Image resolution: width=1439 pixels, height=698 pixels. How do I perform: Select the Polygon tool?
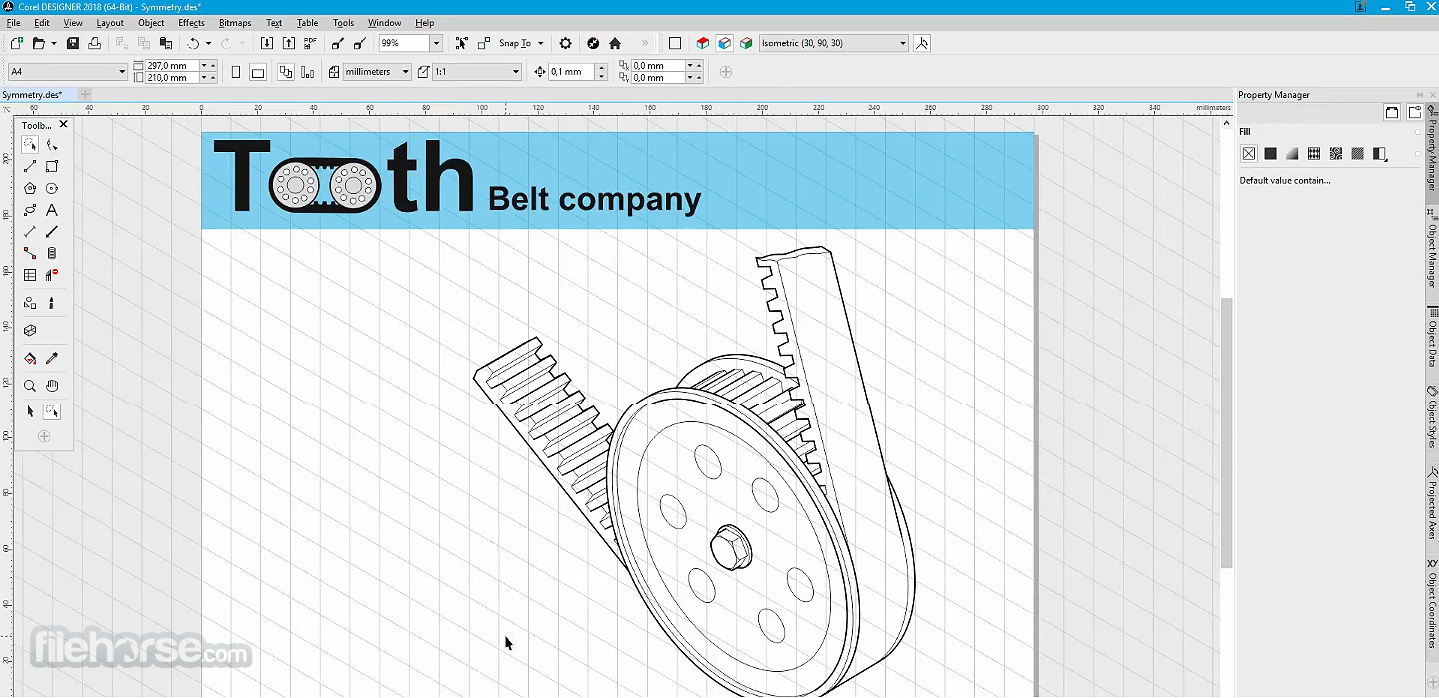(x=30, y=188)
